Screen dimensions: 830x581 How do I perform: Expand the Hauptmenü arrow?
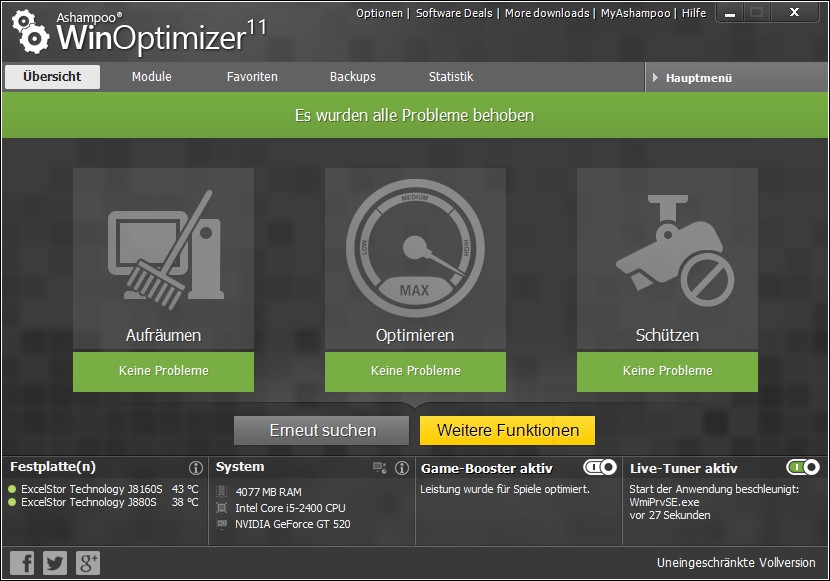(655, 78)
